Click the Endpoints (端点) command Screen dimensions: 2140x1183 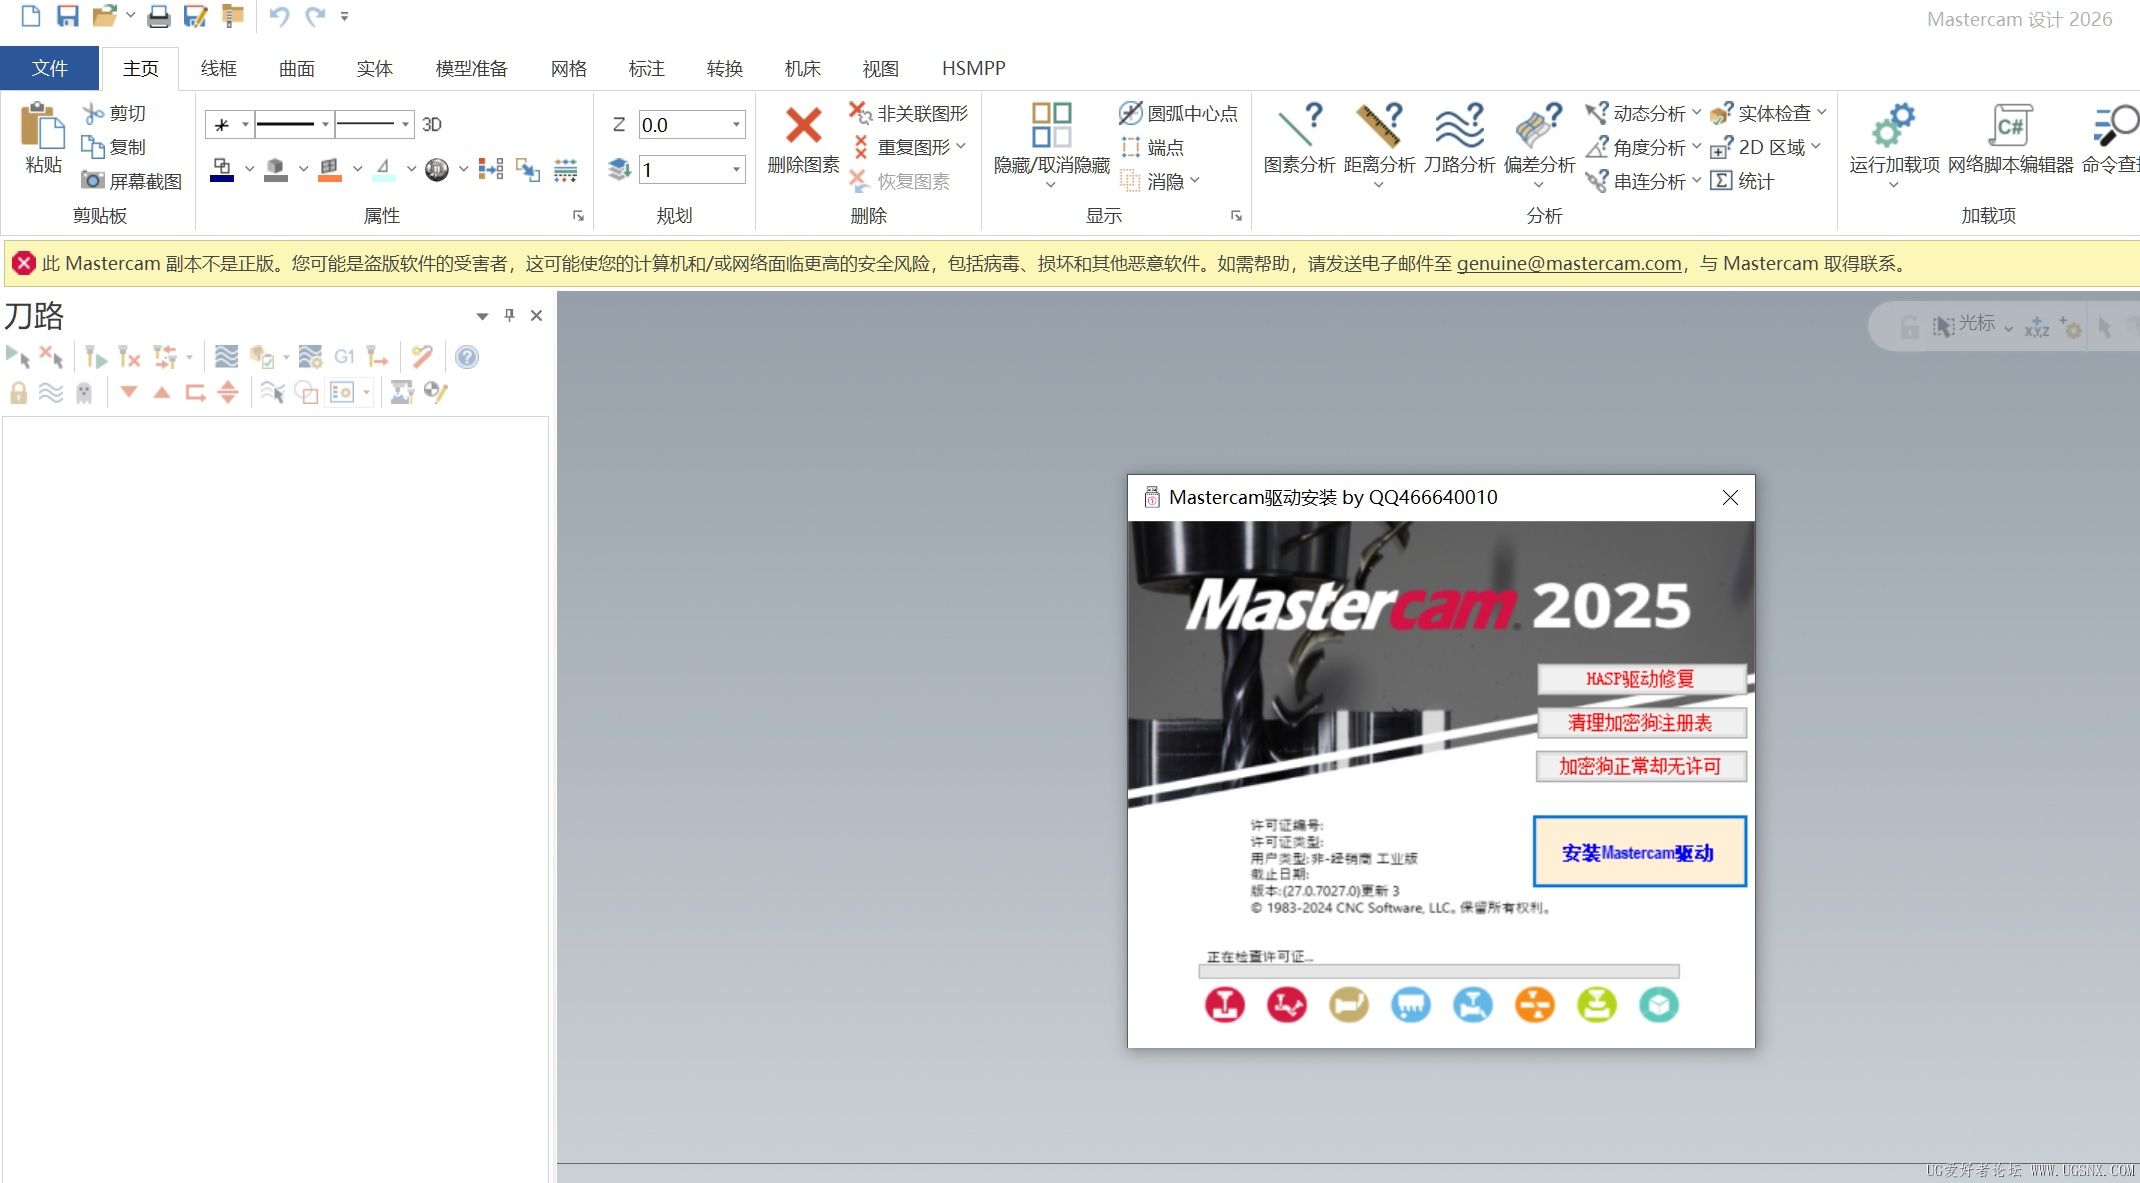click(x=1152, y=147)
